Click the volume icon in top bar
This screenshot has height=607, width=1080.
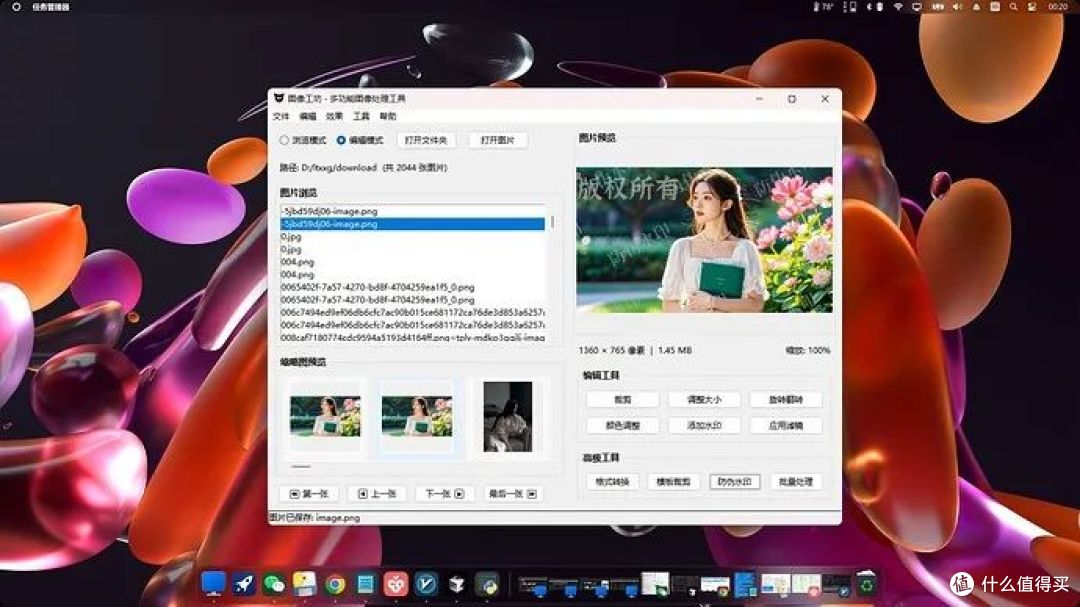[x=957, y=7]
